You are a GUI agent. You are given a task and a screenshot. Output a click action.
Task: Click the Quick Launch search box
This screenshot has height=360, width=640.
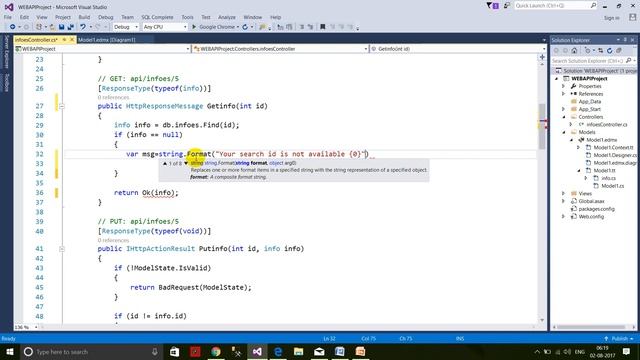point(556,6)
